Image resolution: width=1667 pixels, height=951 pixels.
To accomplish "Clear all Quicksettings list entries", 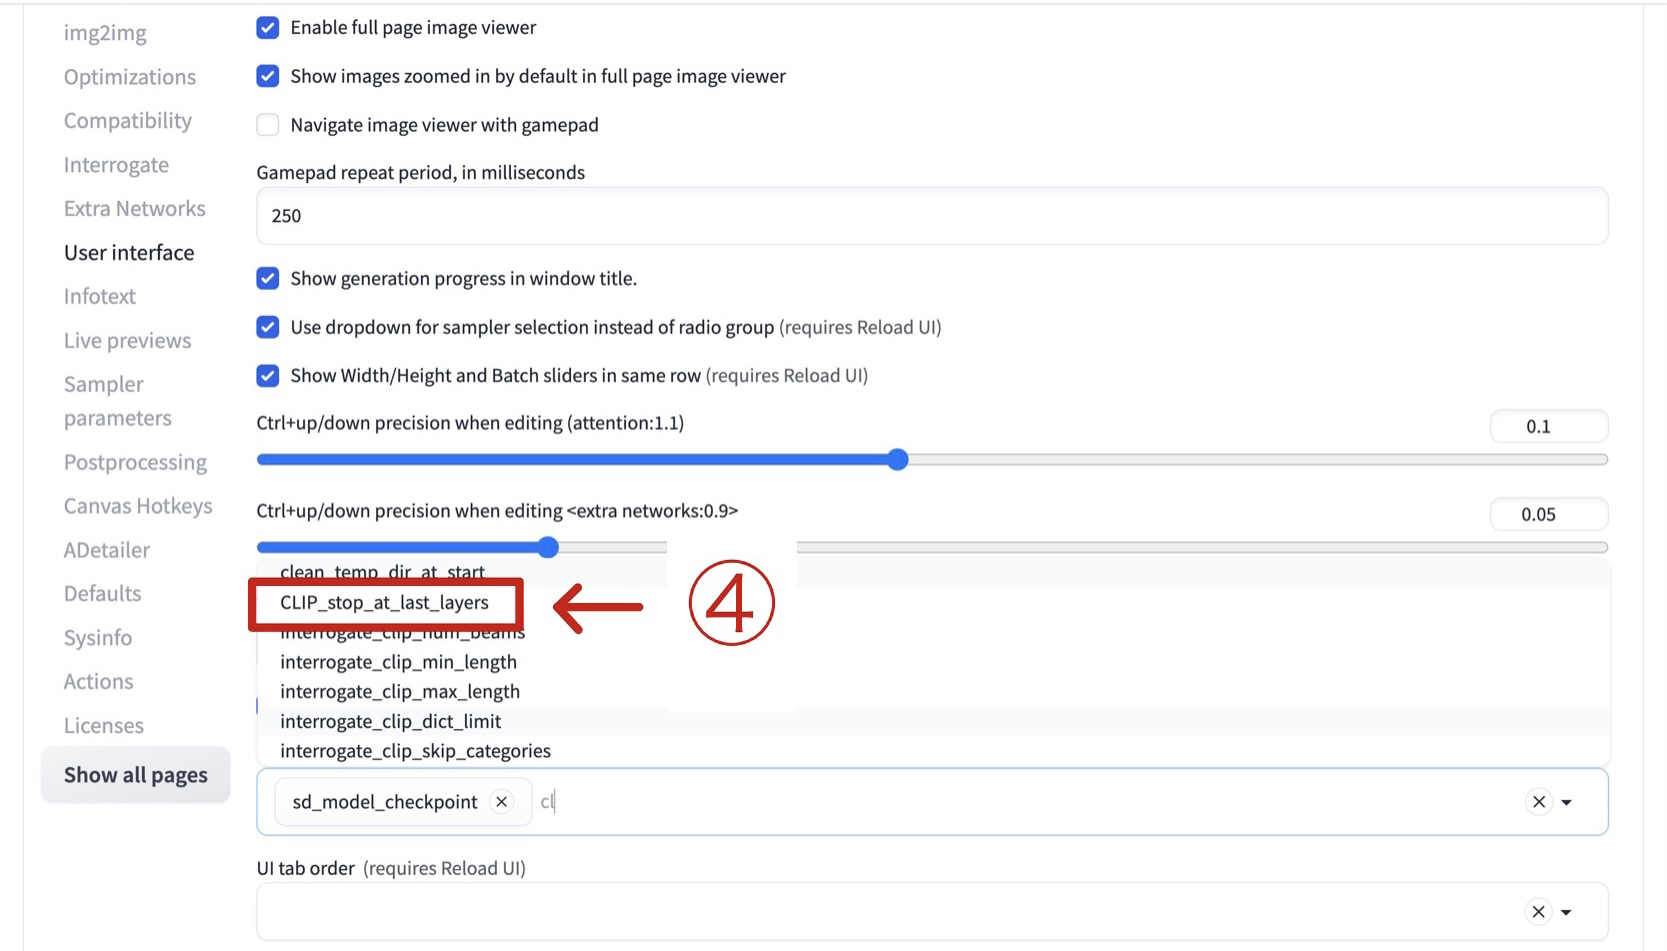I will tap(1538, 802).
